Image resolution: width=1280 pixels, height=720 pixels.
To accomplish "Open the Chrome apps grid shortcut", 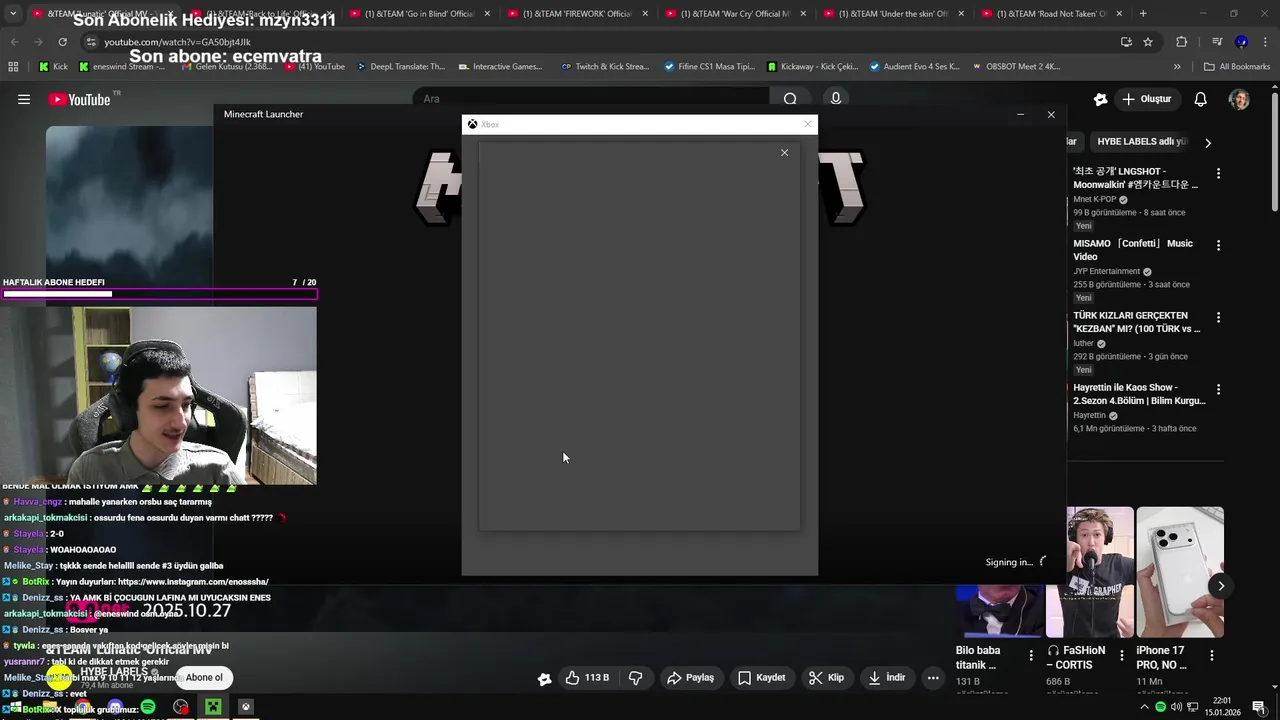I will 13,66.
